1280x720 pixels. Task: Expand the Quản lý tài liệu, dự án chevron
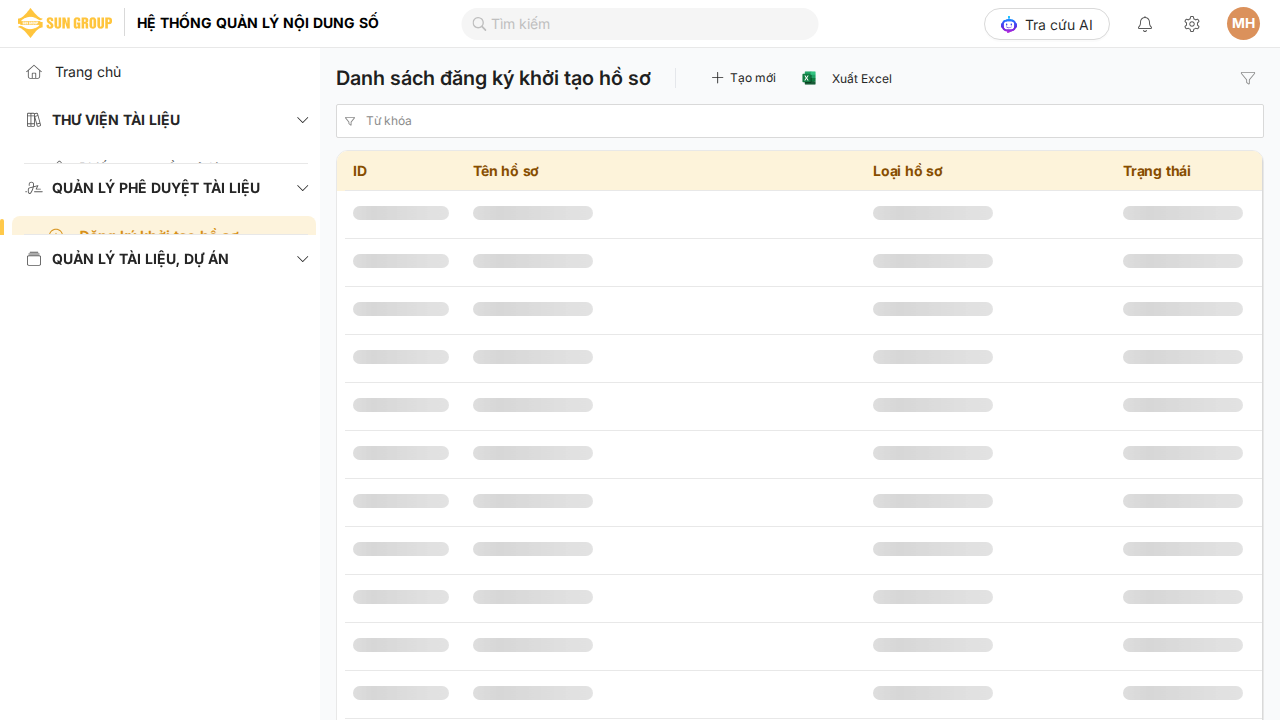click(303, 259)
